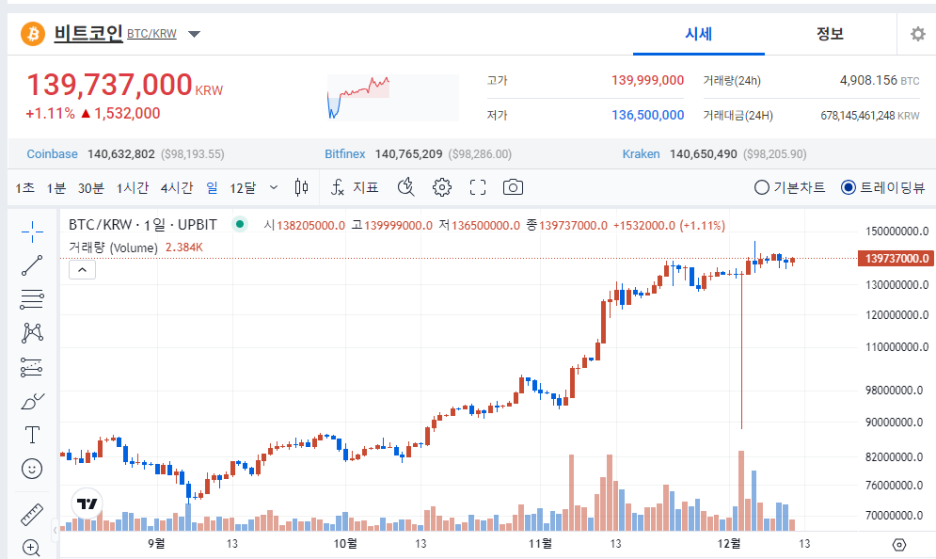Open the forecast and measurement tool
Image resolution: width=936 pixels, height=559 pixels.
(32, 367)
